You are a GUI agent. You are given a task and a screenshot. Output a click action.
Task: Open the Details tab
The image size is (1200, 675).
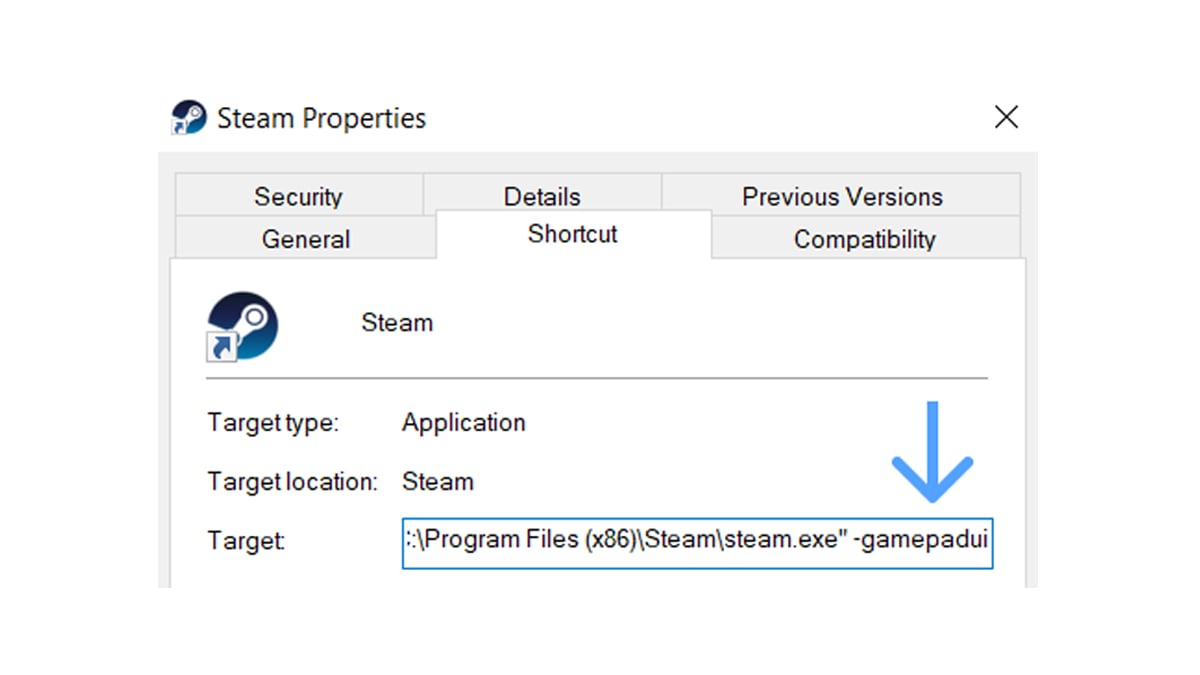pos(541,196)
